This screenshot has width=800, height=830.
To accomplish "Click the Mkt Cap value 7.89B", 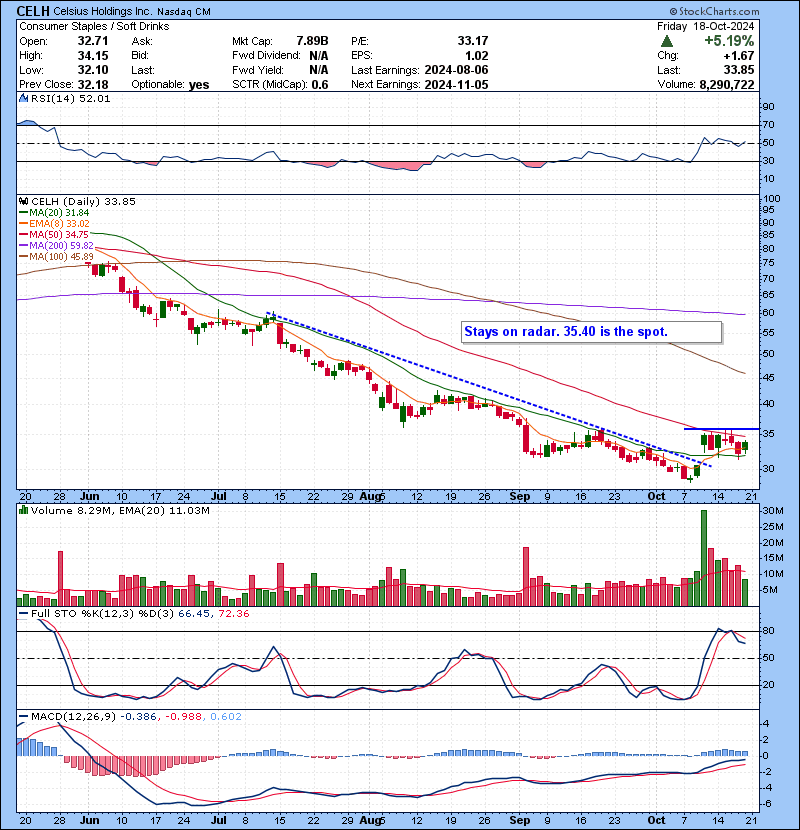I will coord(312,41).
